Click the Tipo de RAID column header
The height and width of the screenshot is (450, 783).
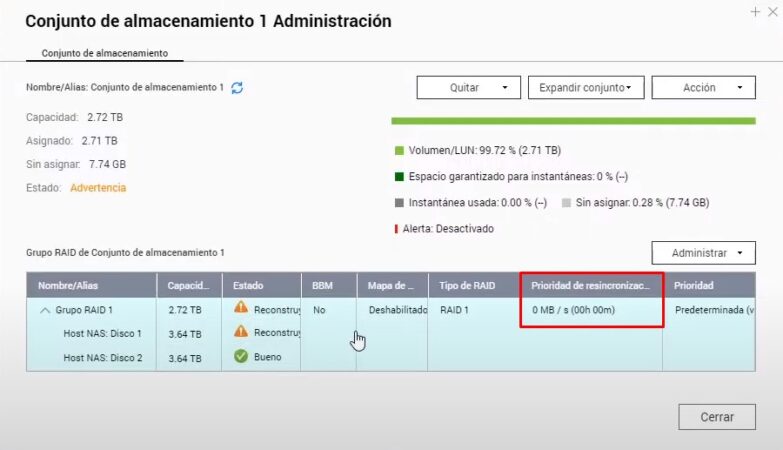[x=474, y=286]
